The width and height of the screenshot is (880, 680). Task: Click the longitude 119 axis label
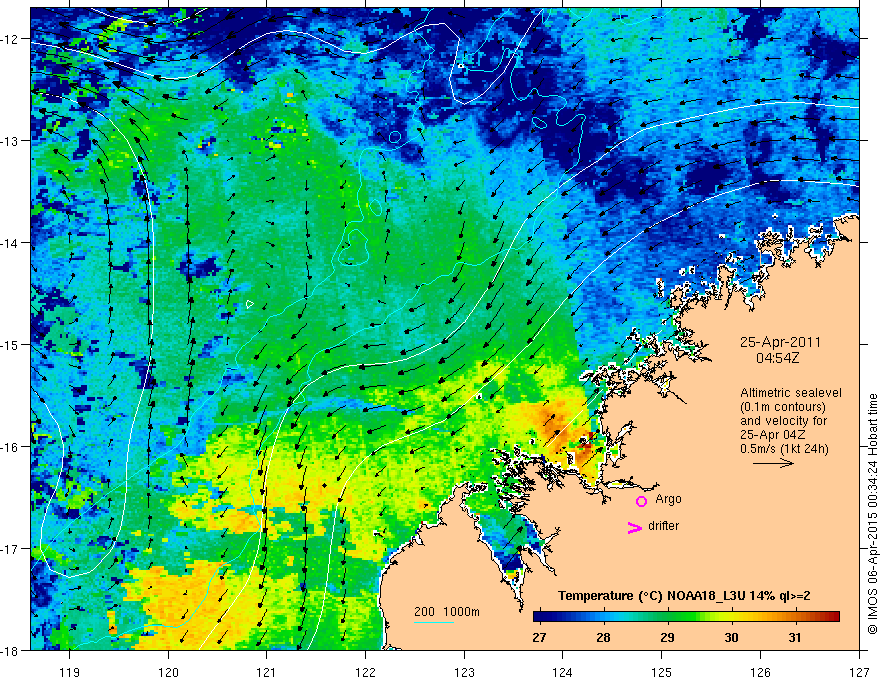[70, 672]
